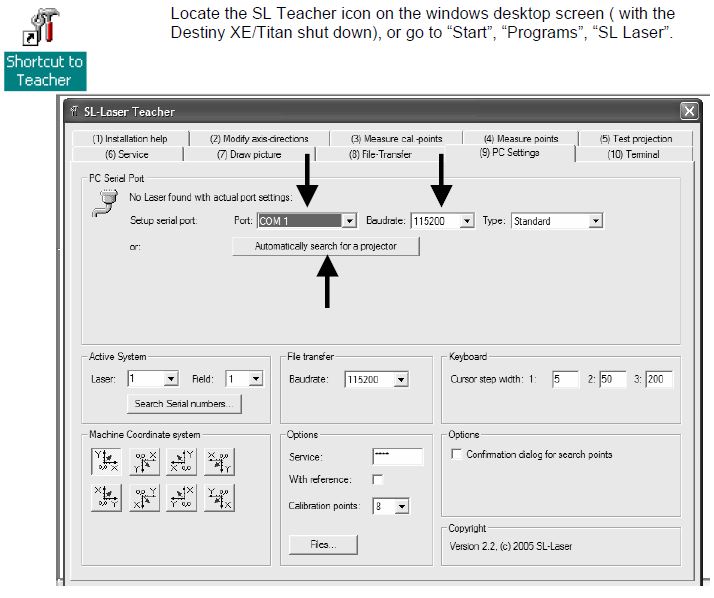Switch to the (8) File-Transfer tab

(x=380, y=155)
